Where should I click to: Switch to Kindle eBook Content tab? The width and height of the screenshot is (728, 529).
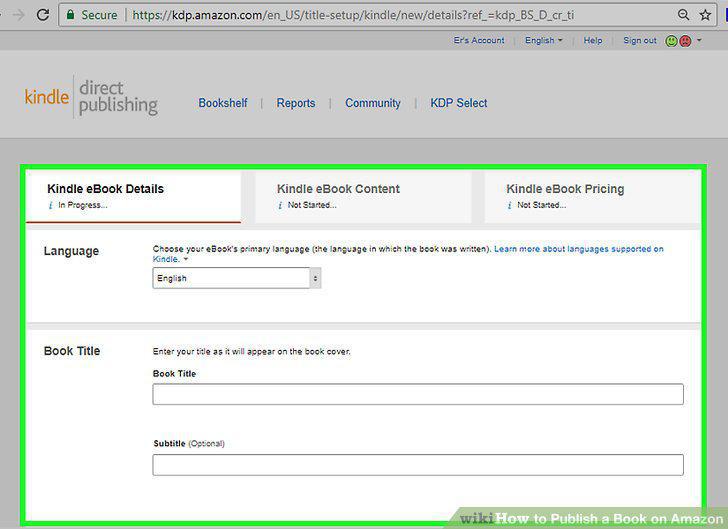coord(363,197)
